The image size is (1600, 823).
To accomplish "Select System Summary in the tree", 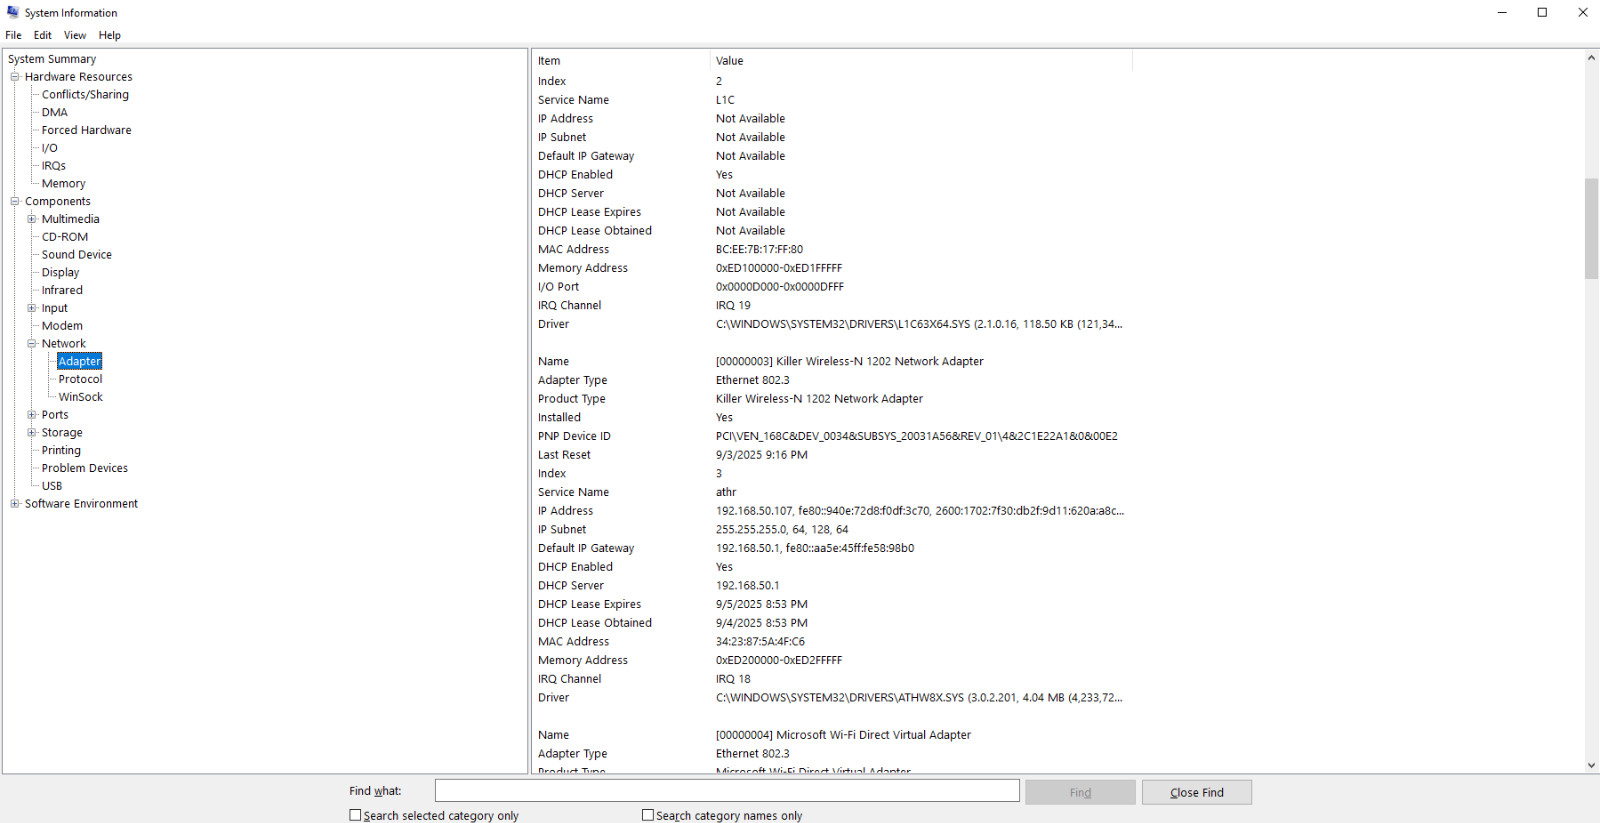I will [x=52, y=59].
